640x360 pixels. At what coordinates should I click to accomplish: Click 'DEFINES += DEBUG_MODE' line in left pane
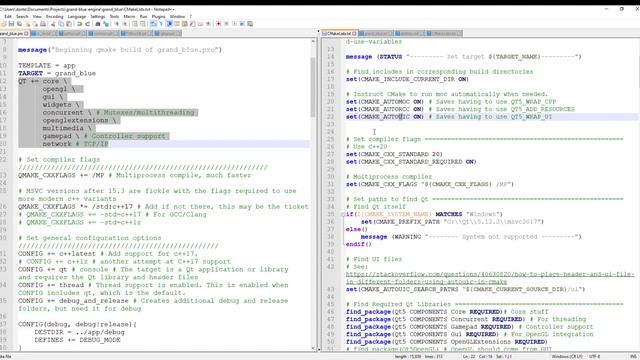click(x=77, y=340)
